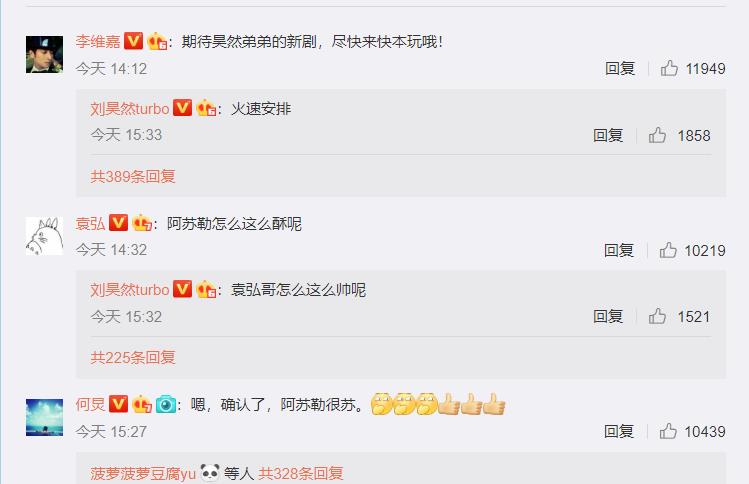This screenshot has width=749, height=484.
Task: Reply to 袁弘's comment about 阿苏勒
Action: 619,250
